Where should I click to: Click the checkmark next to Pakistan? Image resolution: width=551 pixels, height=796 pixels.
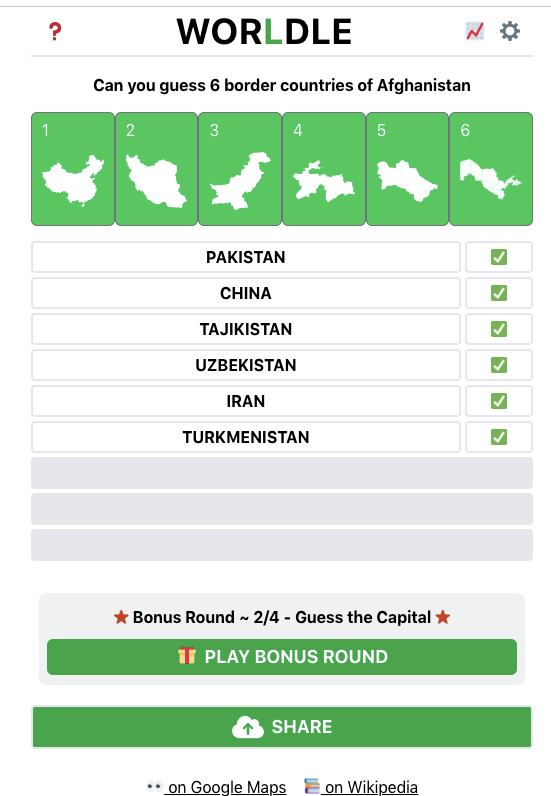click(x=499, y=257)
